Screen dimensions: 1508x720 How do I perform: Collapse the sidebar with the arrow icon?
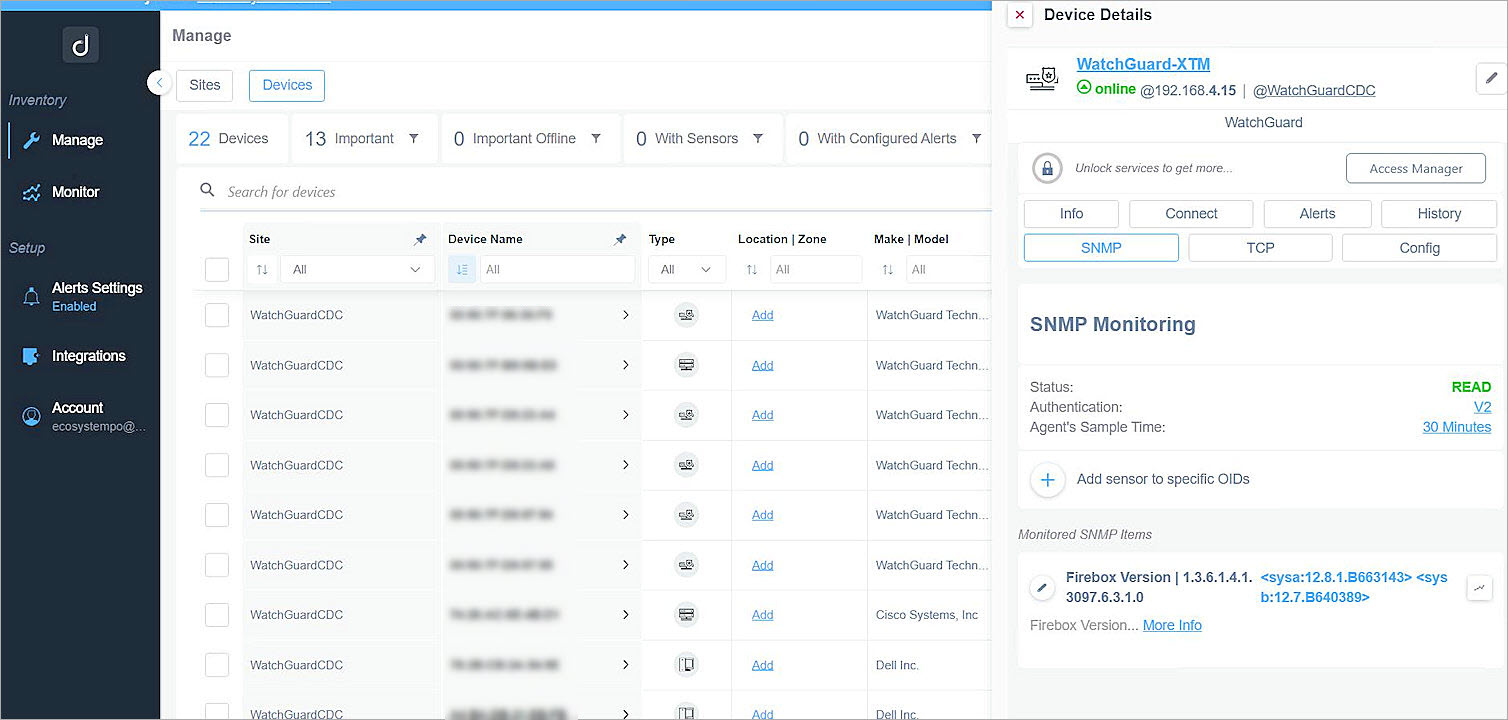[x=159, y=83]
